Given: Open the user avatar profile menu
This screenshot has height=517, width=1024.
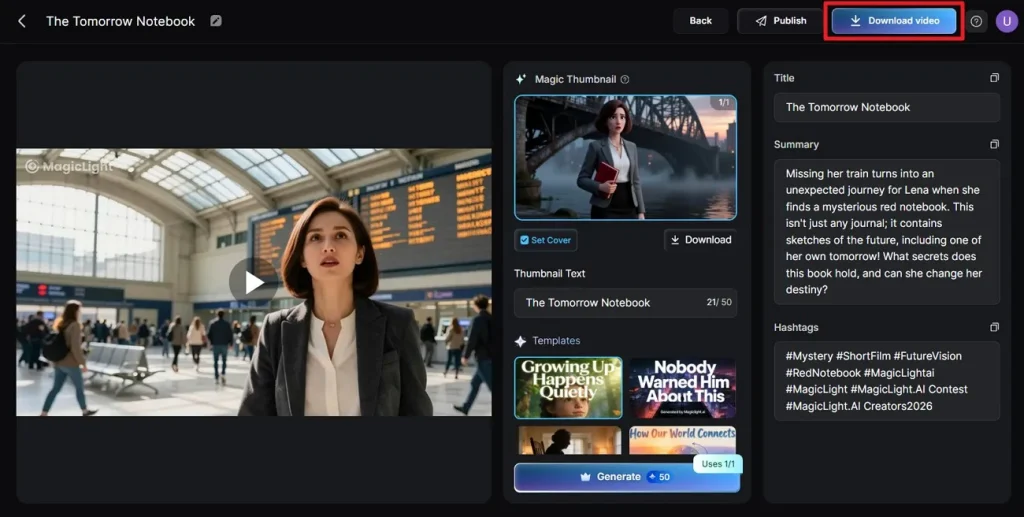Looking at the screenshot, I should pyautogui.click(x=1006, y=21).
